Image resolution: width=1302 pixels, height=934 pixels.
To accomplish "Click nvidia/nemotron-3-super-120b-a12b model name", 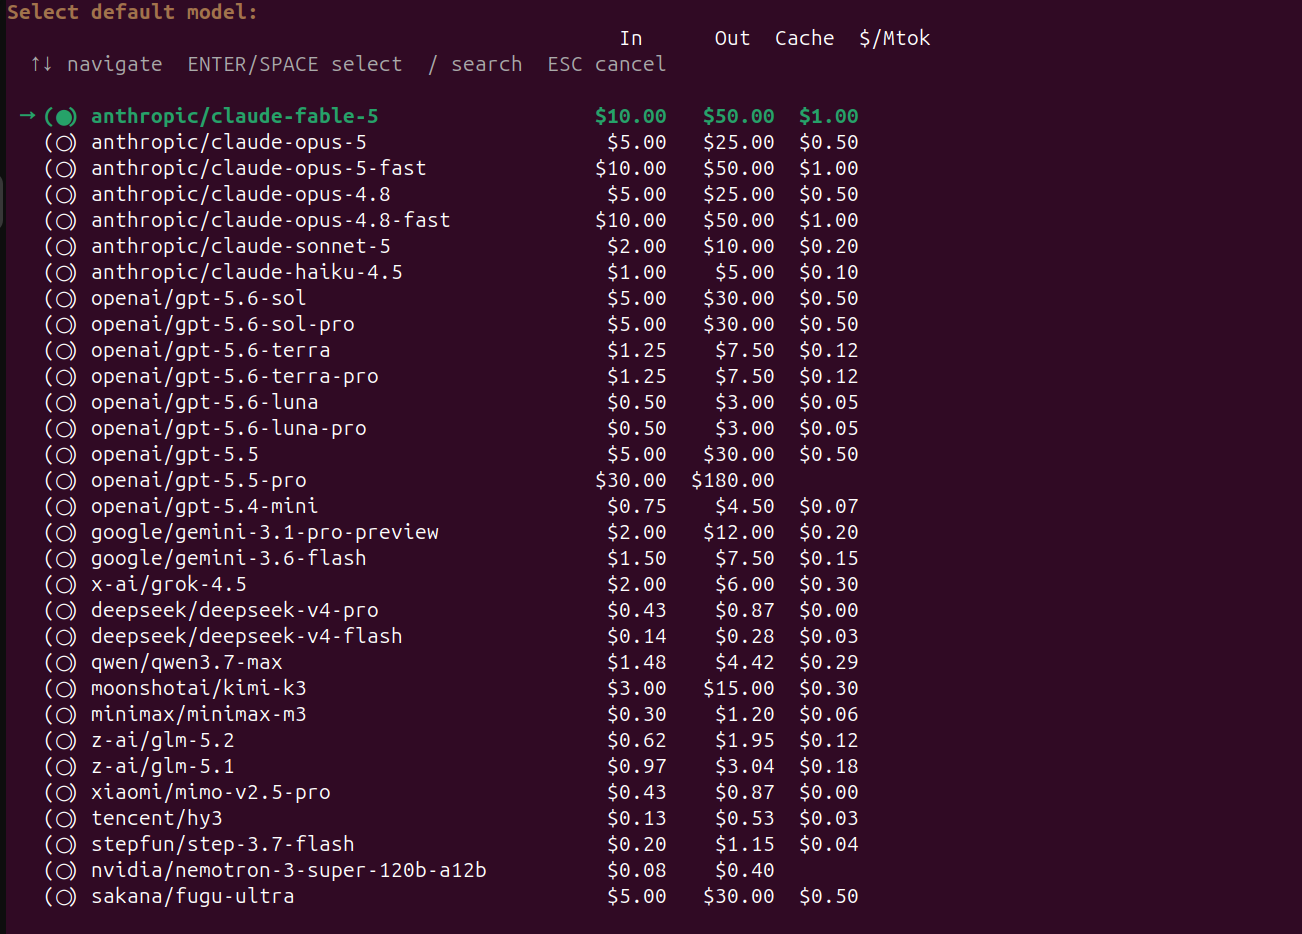I will 288,870.
